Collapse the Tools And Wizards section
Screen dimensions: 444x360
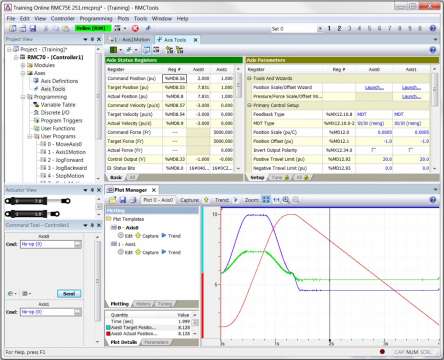click(x=249, y=78)
